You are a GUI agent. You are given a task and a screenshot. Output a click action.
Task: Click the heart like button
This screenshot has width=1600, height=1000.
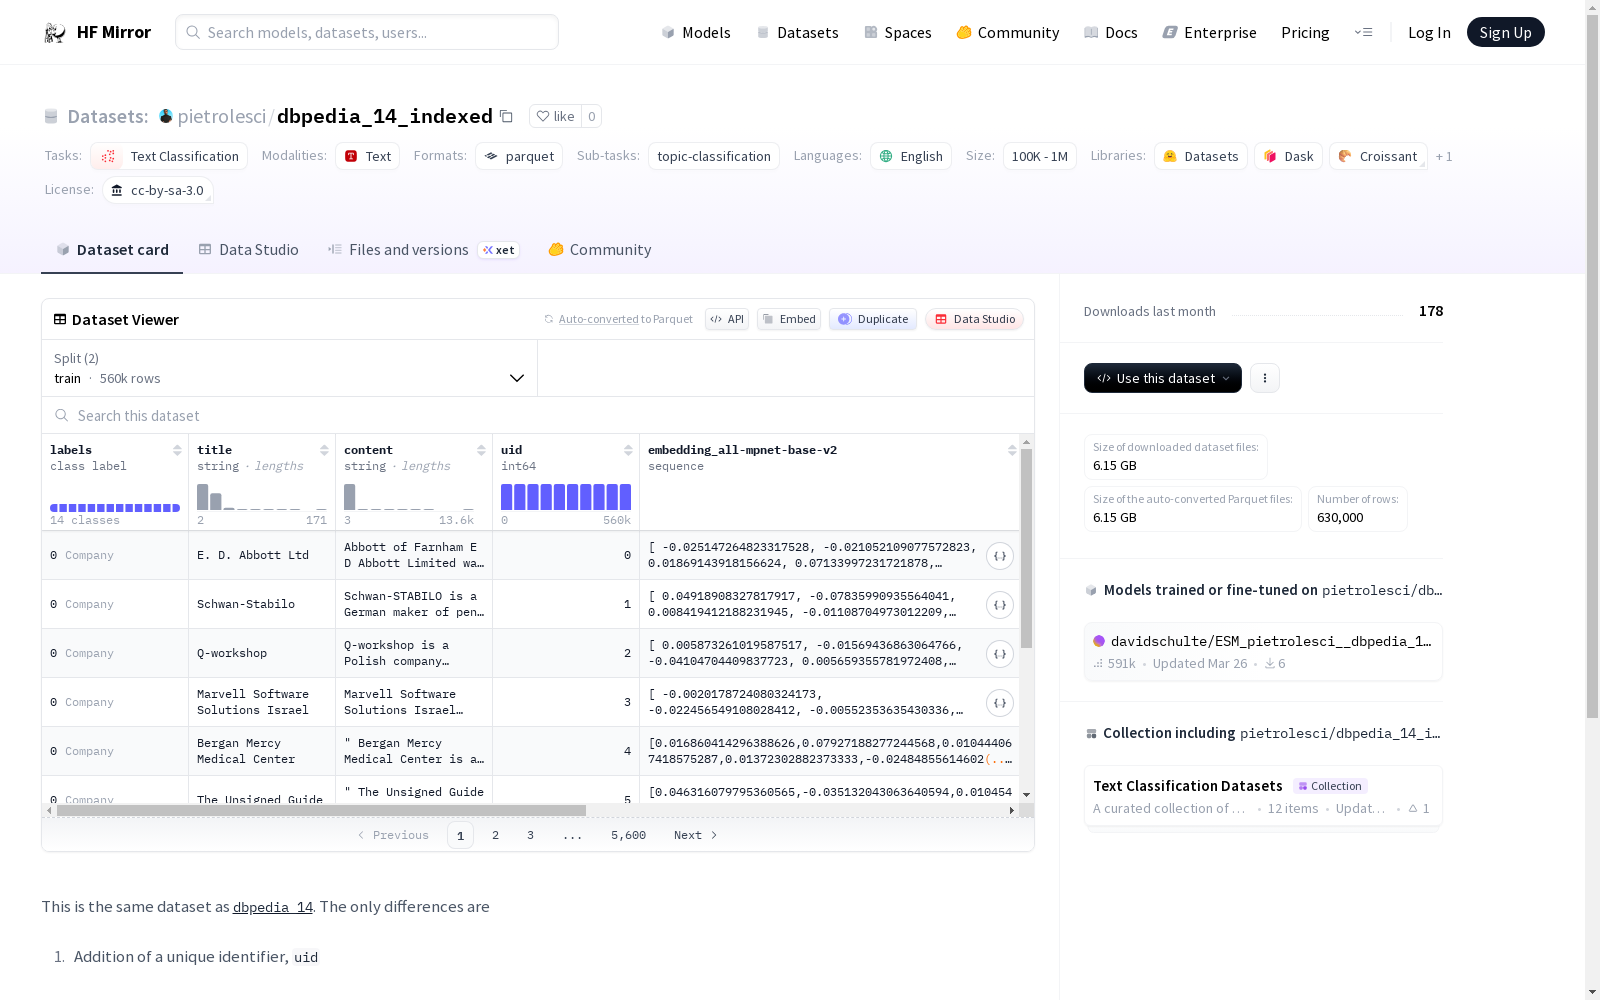click(x=555, y=117)
